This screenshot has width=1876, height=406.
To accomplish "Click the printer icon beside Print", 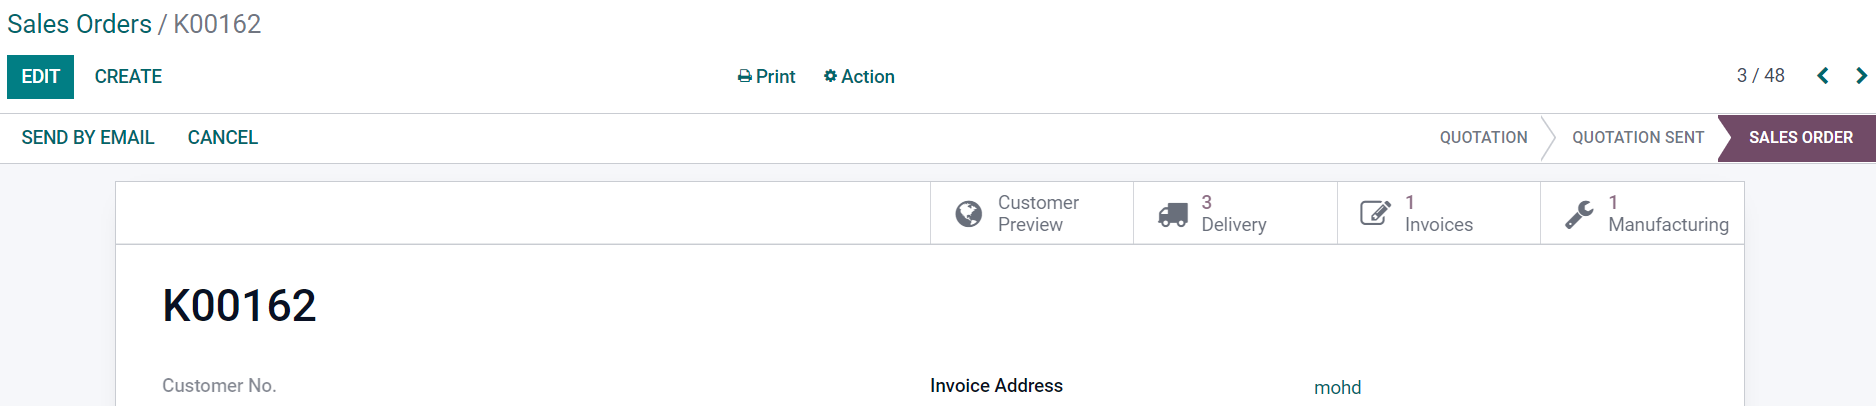I will coord(744,77).
